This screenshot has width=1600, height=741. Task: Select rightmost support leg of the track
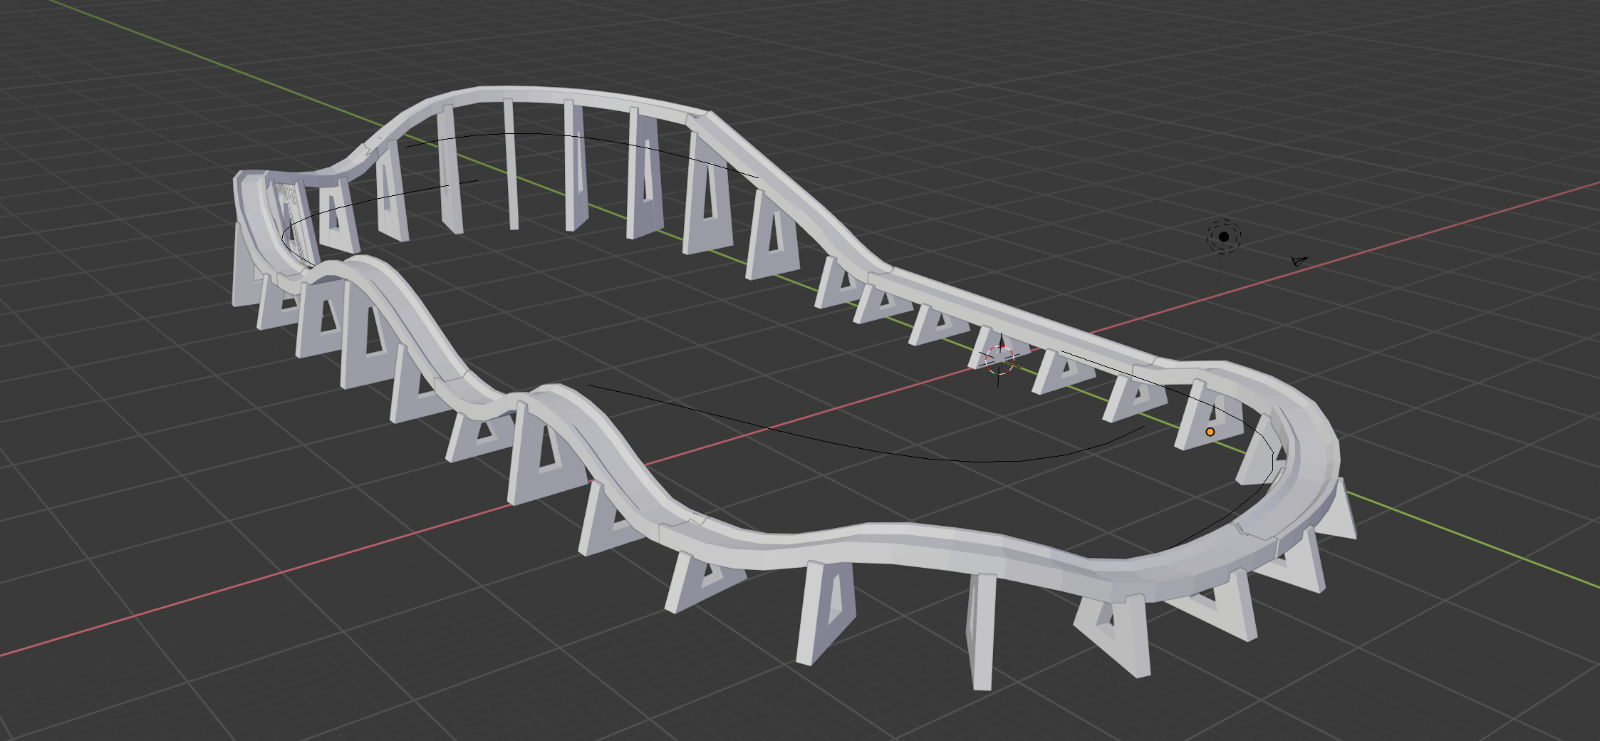point(1340,510)
